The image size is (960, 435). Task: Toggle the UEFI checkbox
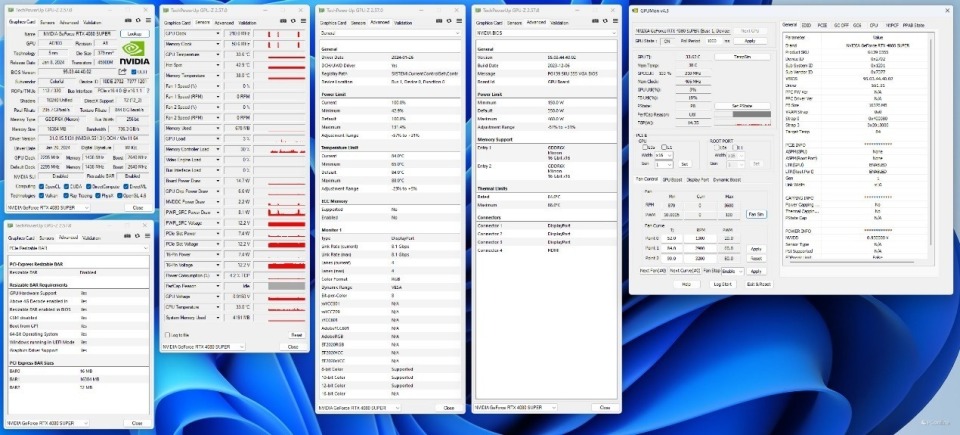[134, 72]
